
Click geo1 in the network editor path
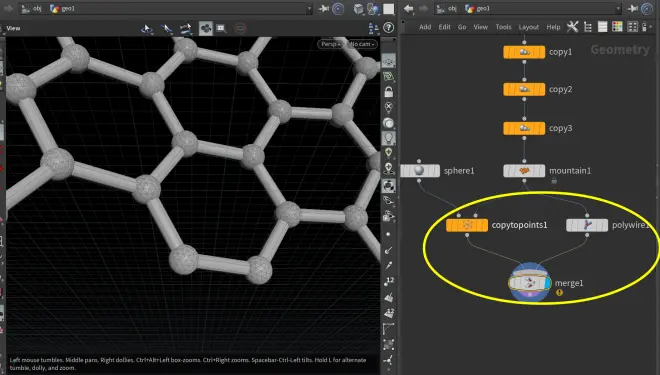pos(477,8)
